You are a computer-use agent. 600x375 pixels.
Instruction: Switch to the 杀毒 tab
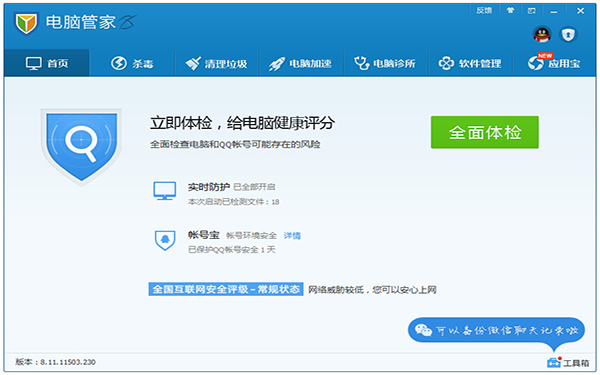click(x=132, y=63)
